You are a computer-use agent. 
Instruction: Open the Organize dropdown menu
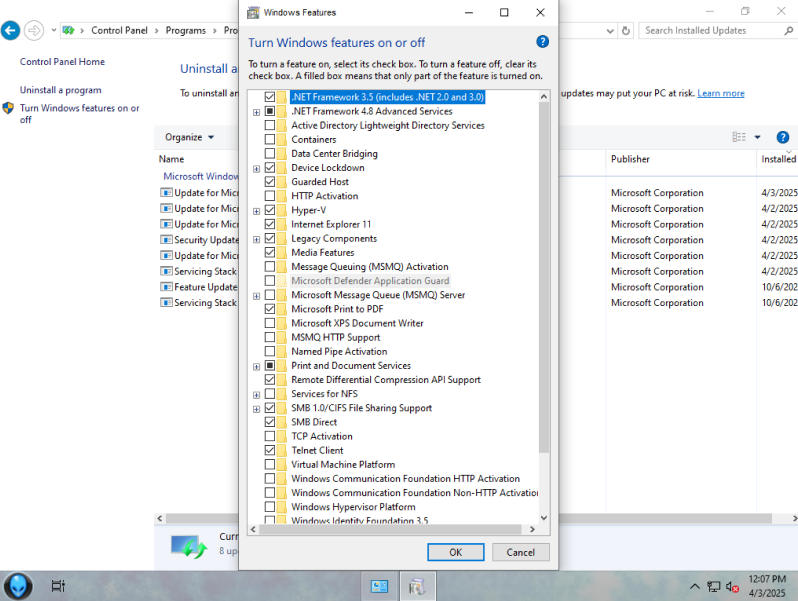[x=189, y=137]
